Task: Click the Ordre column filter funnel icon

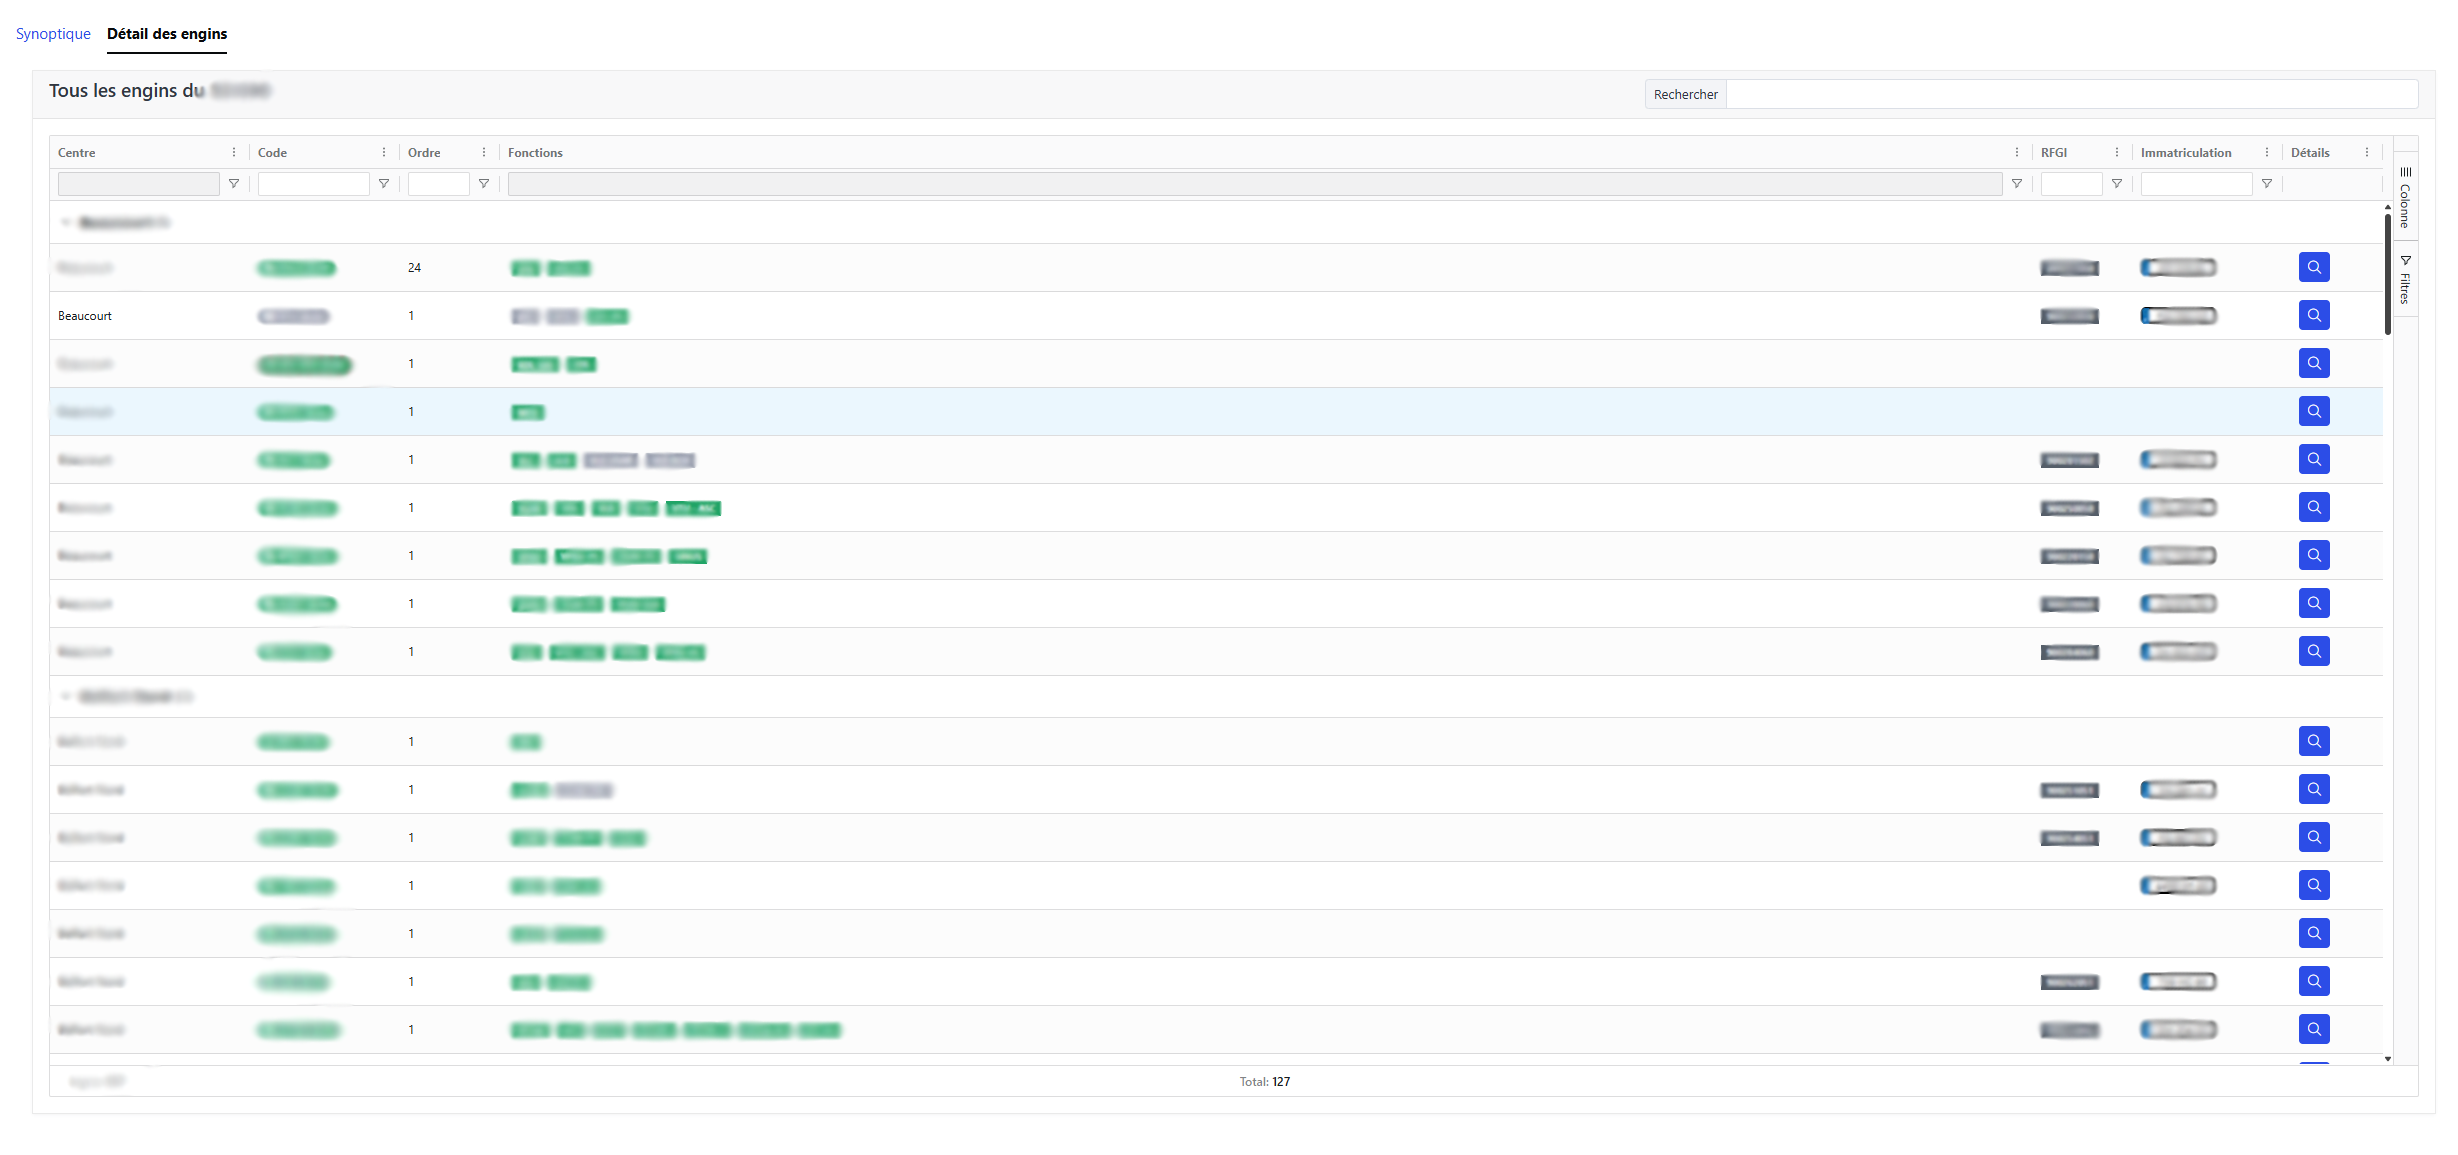Action: [484, 184]
